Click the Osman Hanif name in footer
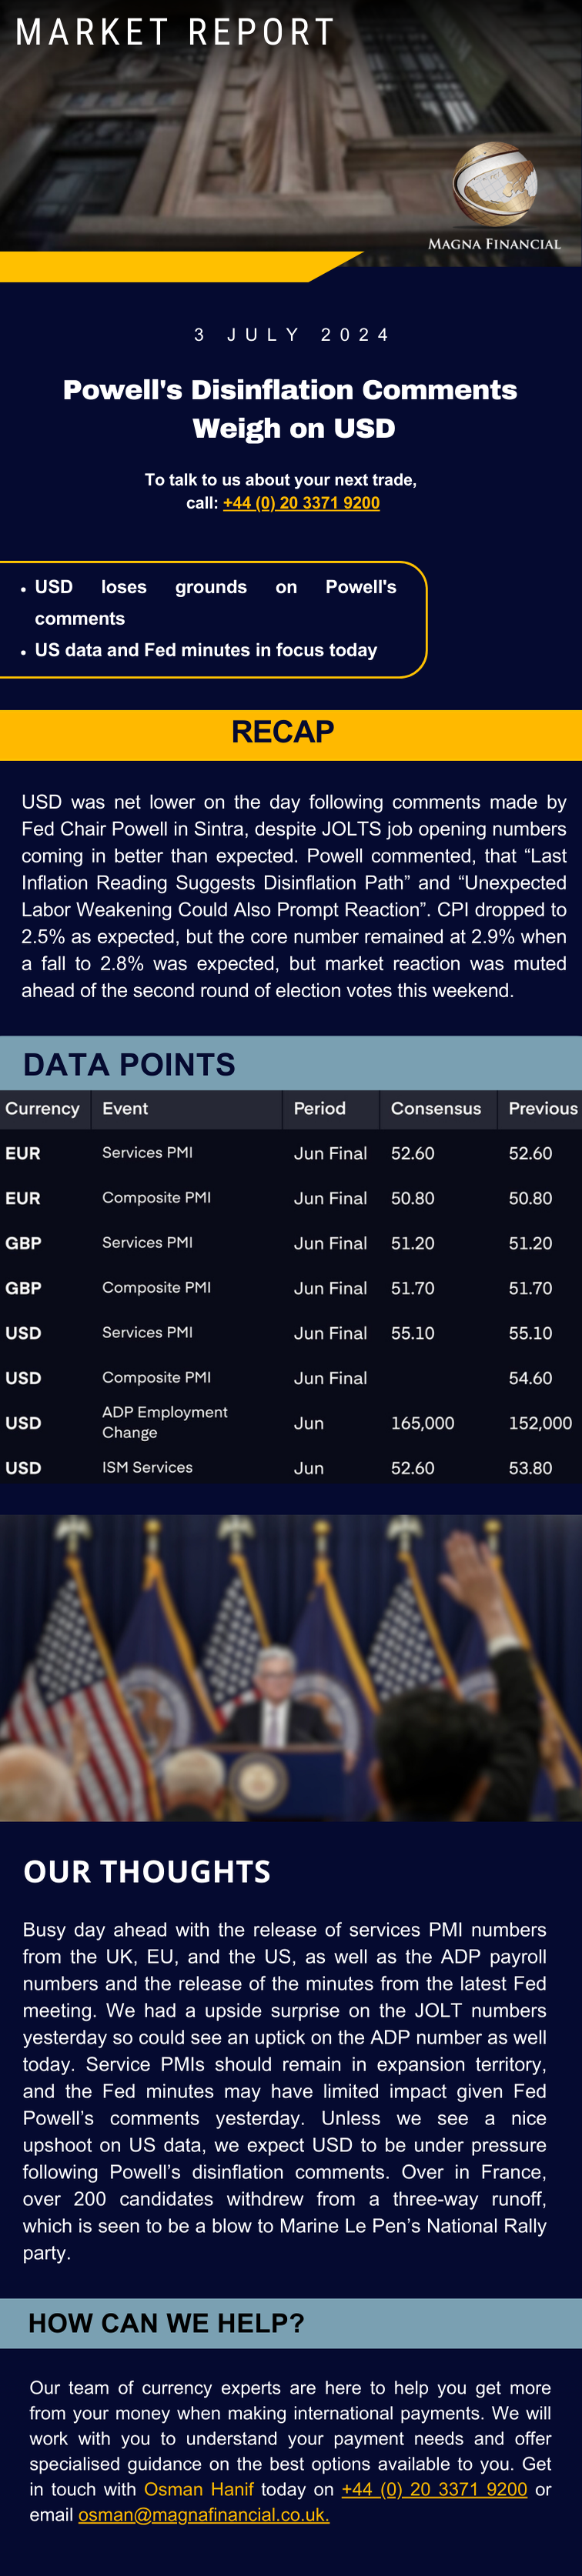This screenshot has width=582, height=2576. pos(198,2489)
